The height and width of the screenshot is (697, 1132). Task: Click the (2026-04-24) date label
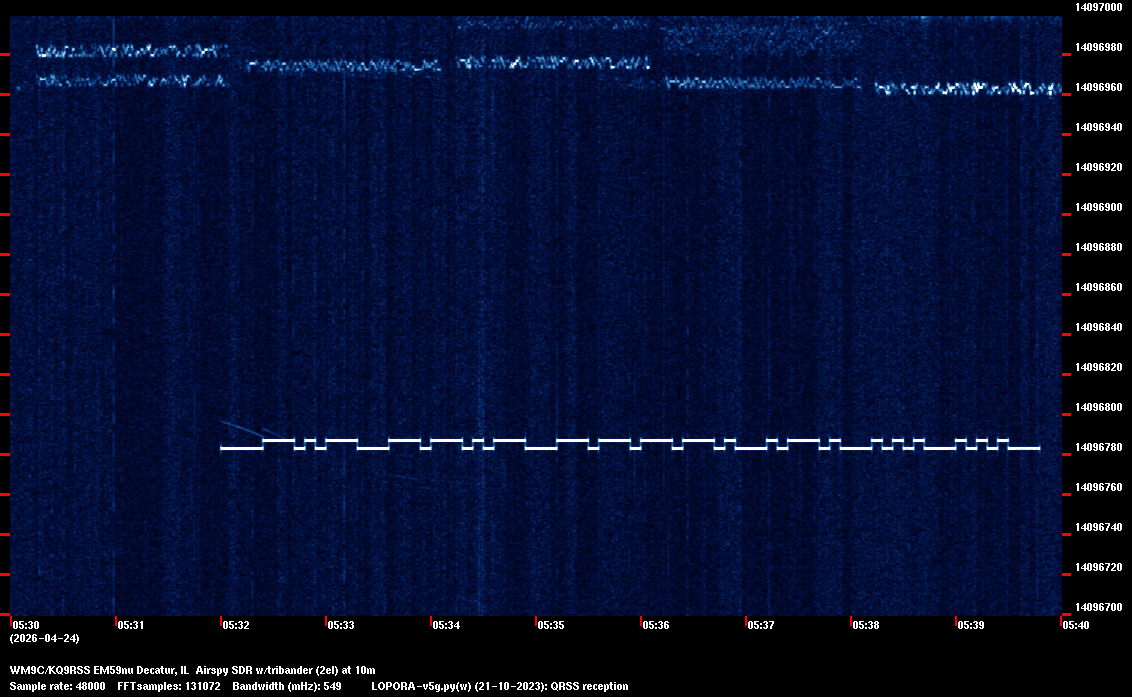[44, 638]
